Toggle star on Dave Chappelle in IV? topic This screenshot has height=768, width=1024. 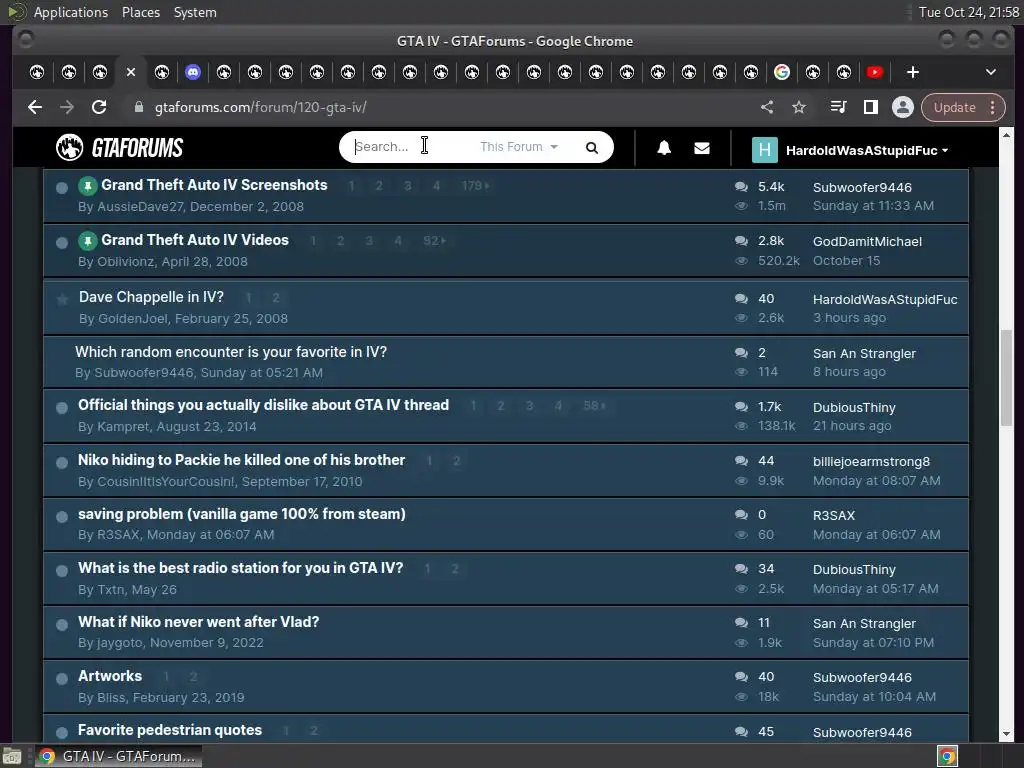(62, 300)
